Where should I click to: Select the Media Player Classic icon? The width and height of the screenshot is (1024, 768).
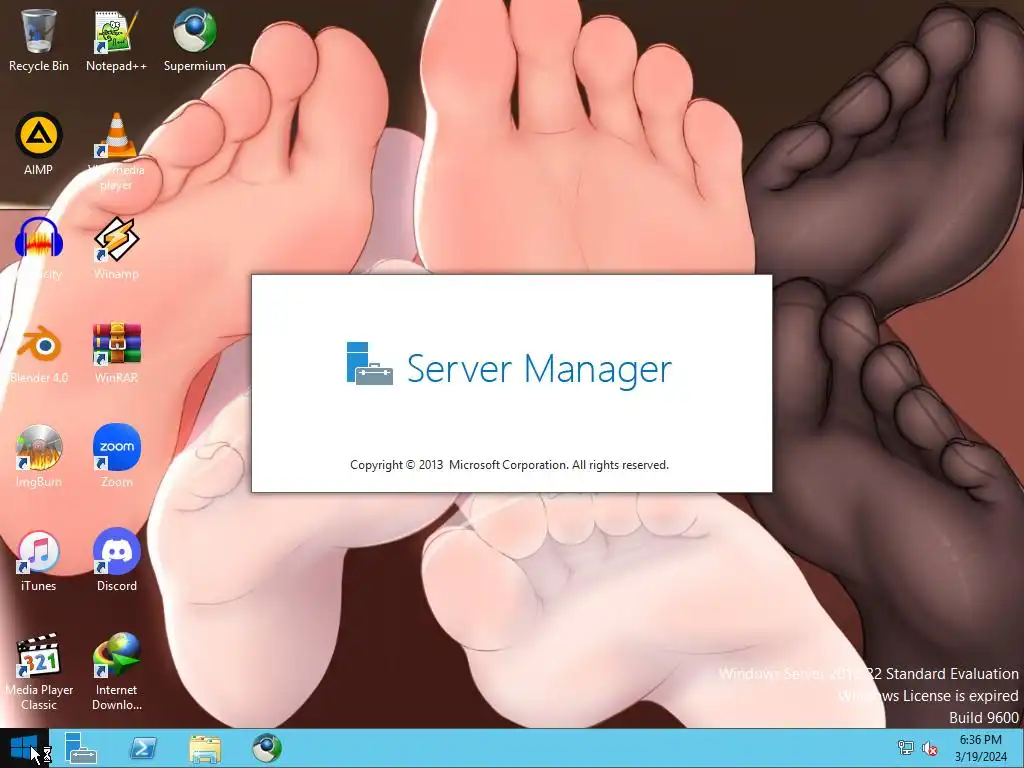coord(39,655)
